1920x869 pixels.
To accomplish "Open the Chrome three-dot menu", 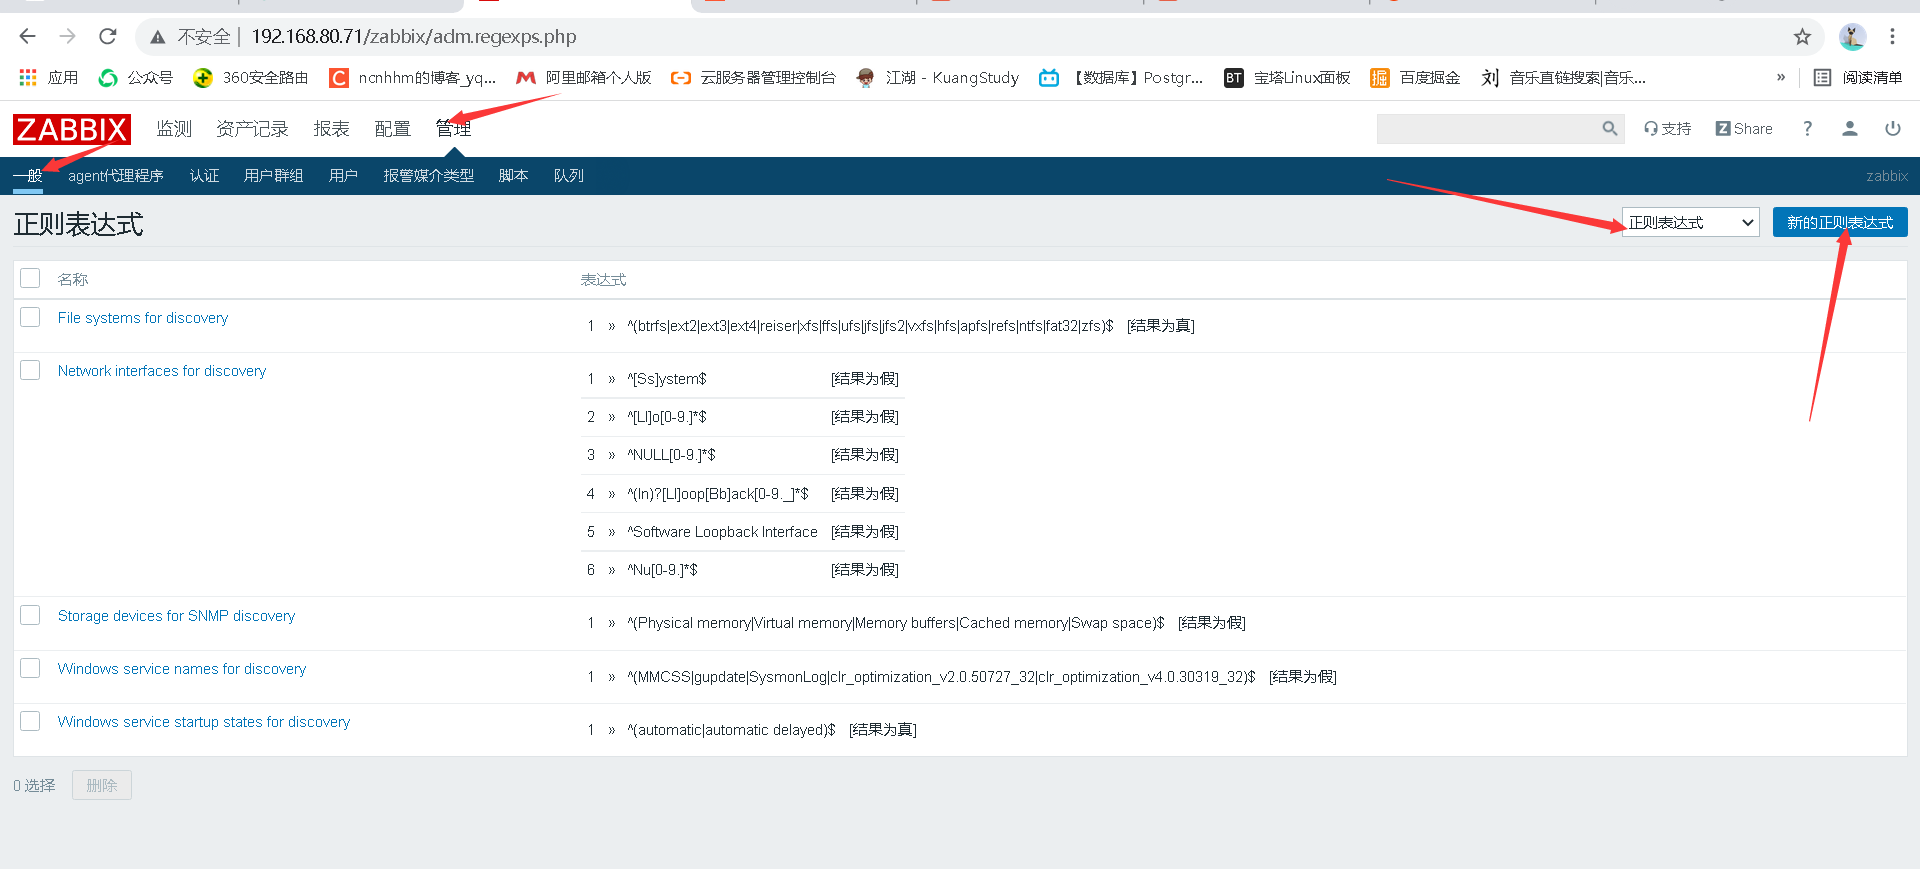I will pyautogui.click(x=1892, y=37).
